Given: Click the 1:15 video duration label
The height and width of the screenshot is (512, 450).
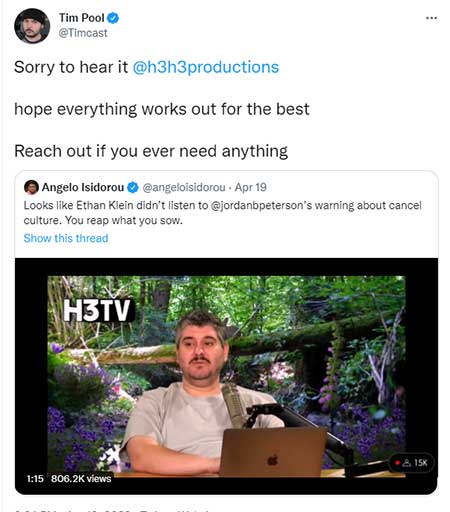Looking at the screenshot, I should point(35,479).
